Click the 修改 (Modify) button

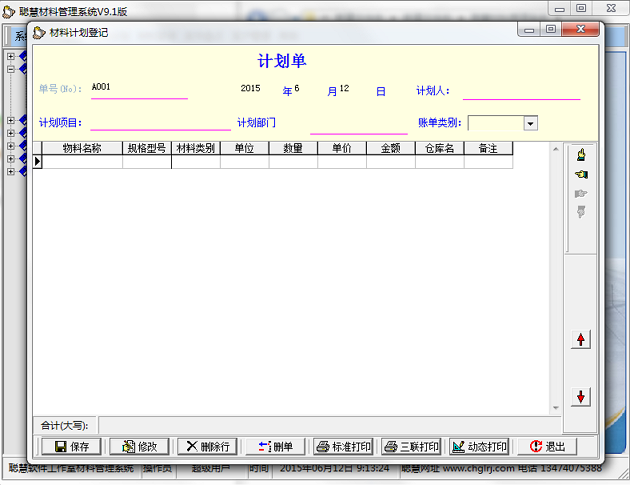pos(138,446)
